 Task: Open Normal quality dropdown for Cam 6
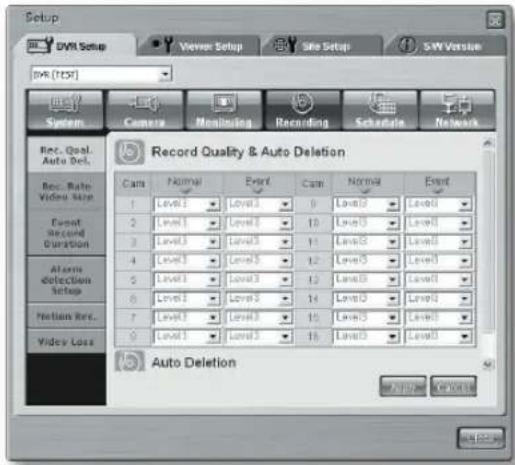coord(186,299)
